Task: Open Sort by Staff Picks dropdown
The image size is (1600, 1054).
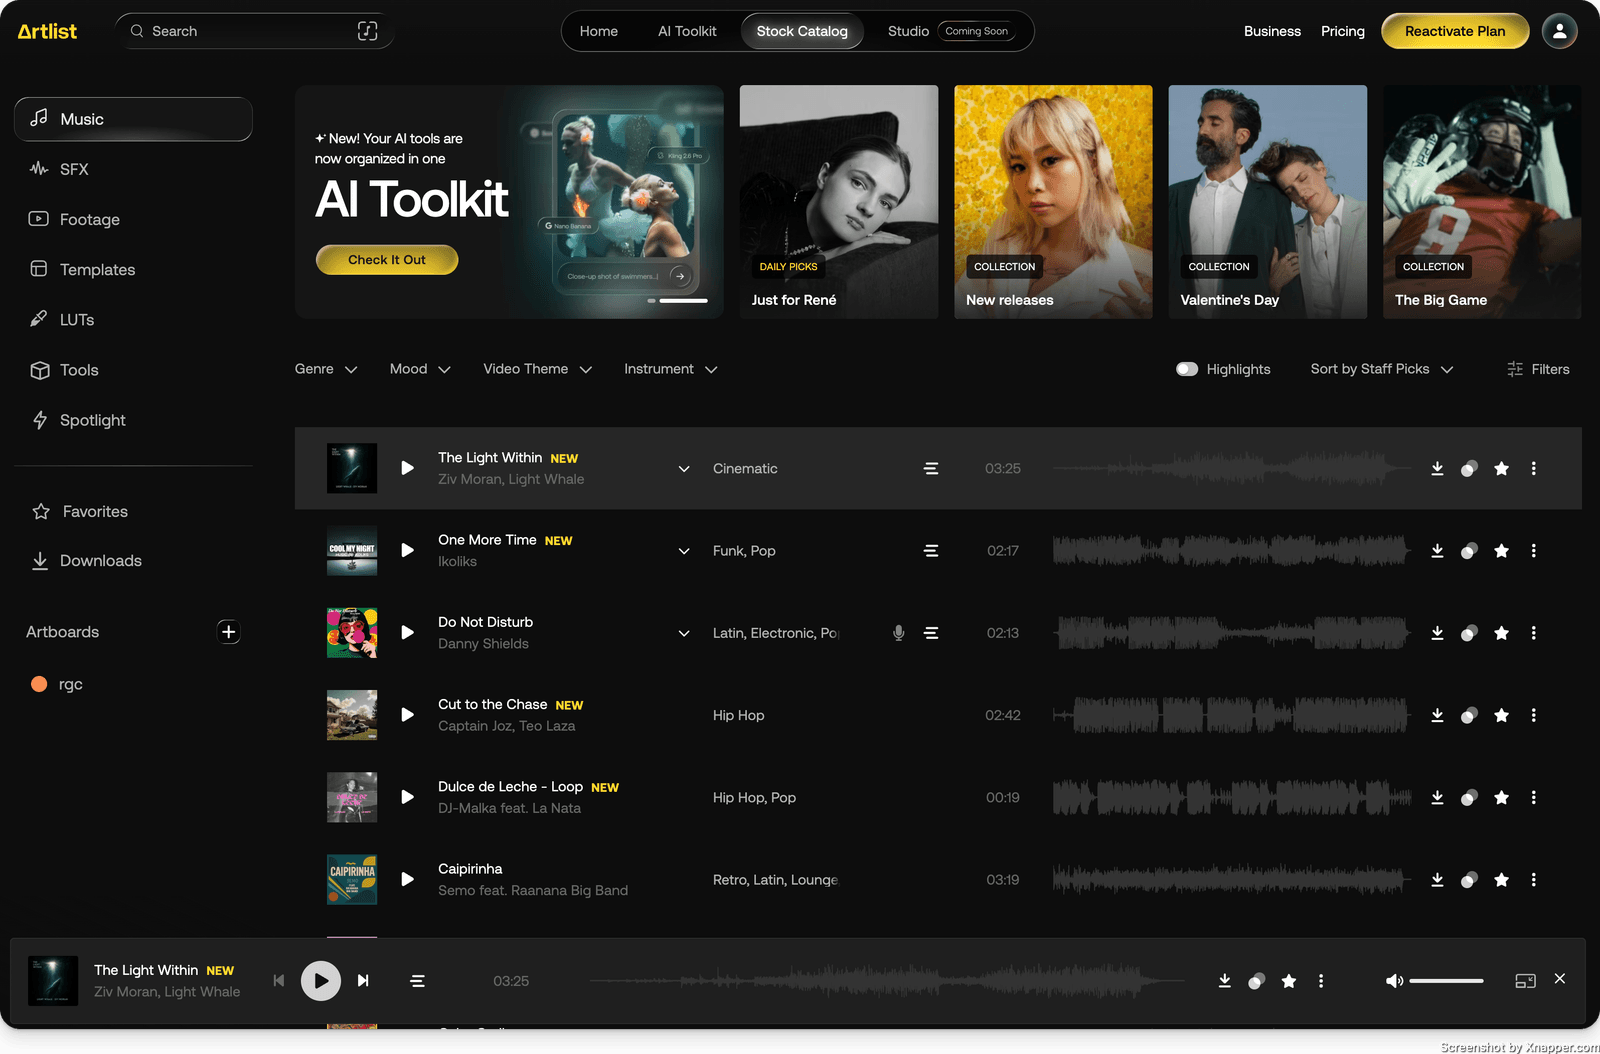Action: point(1382,369)
